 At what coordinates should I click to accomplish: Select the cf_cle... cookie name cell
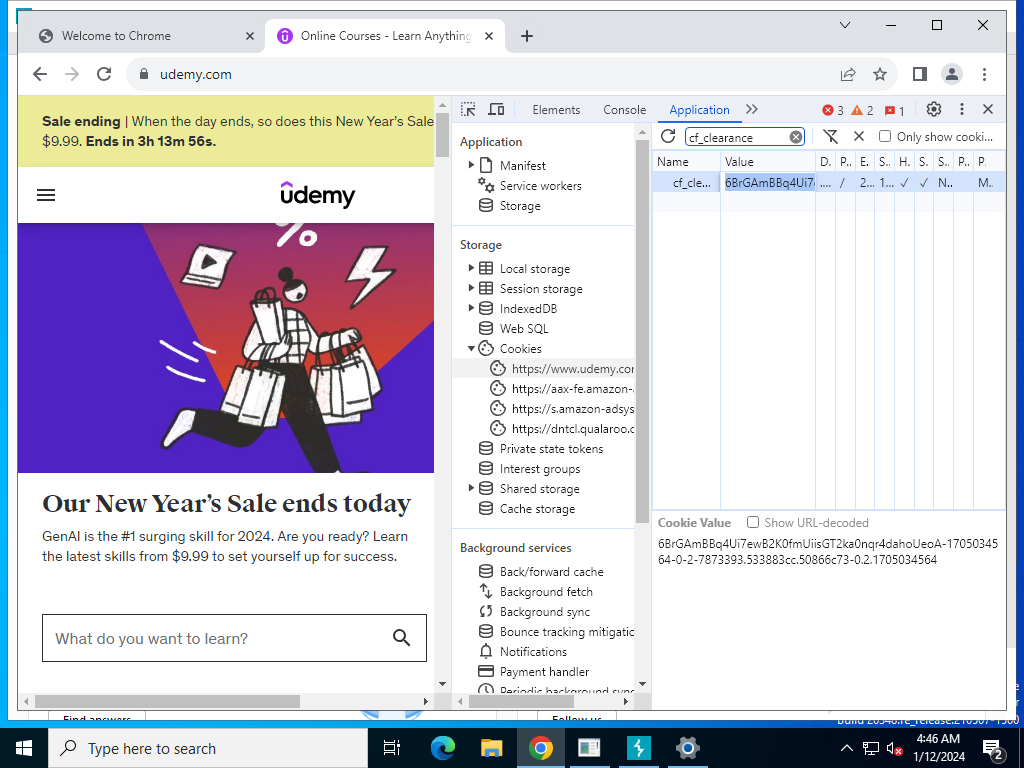coord(686,183)
